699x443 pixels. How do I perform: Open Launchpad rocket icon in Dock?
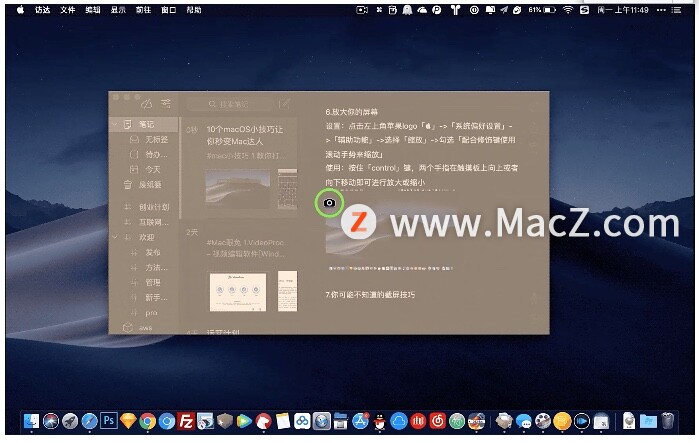click(70, 421)
